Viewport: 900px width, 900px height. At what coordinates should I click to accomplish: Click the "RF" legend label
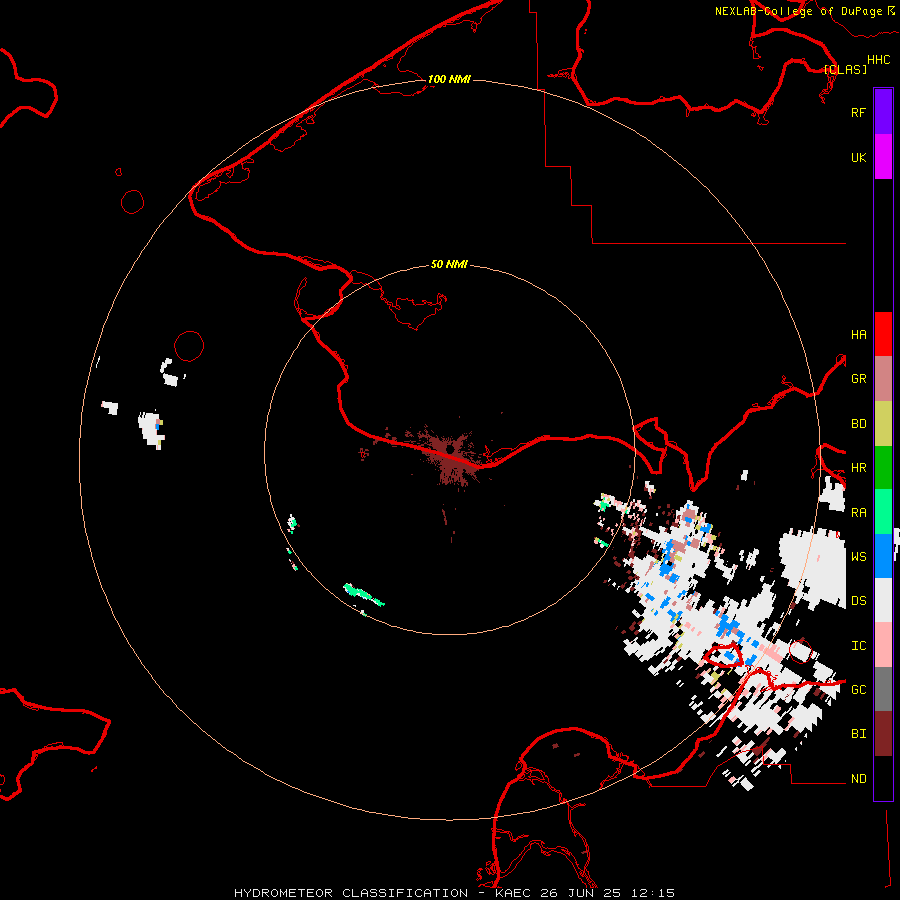pos(858,112)
